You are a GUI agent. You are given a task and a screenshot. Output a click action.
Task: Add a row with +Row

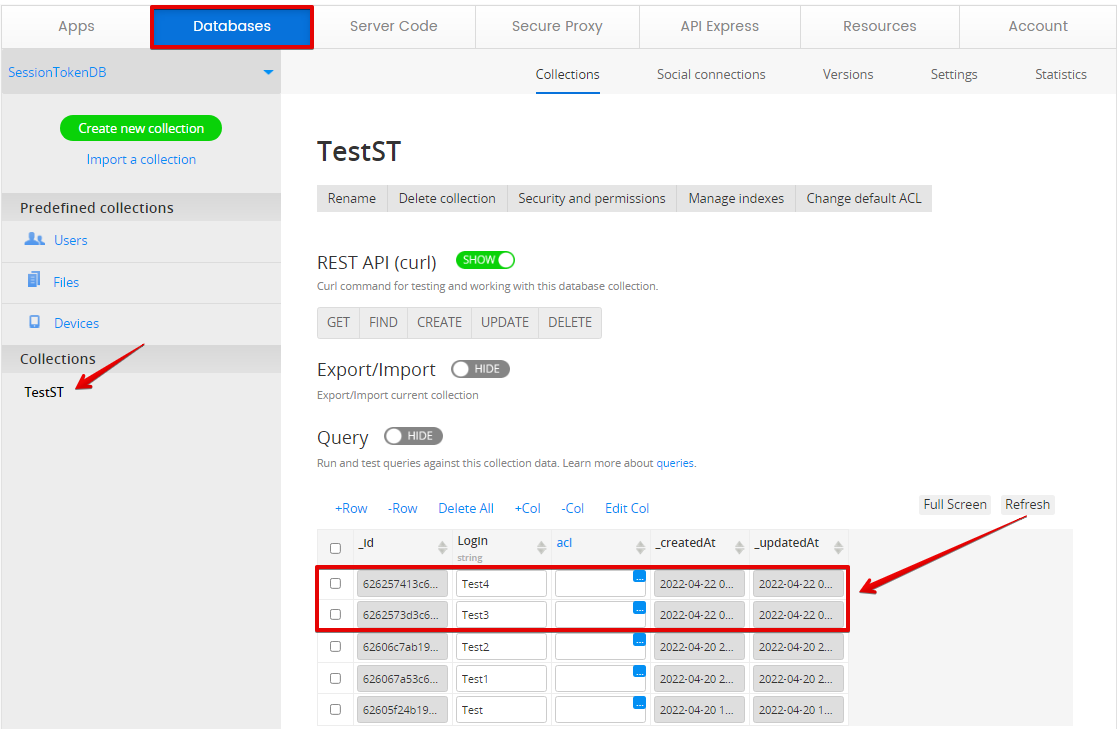pos(351,508)
